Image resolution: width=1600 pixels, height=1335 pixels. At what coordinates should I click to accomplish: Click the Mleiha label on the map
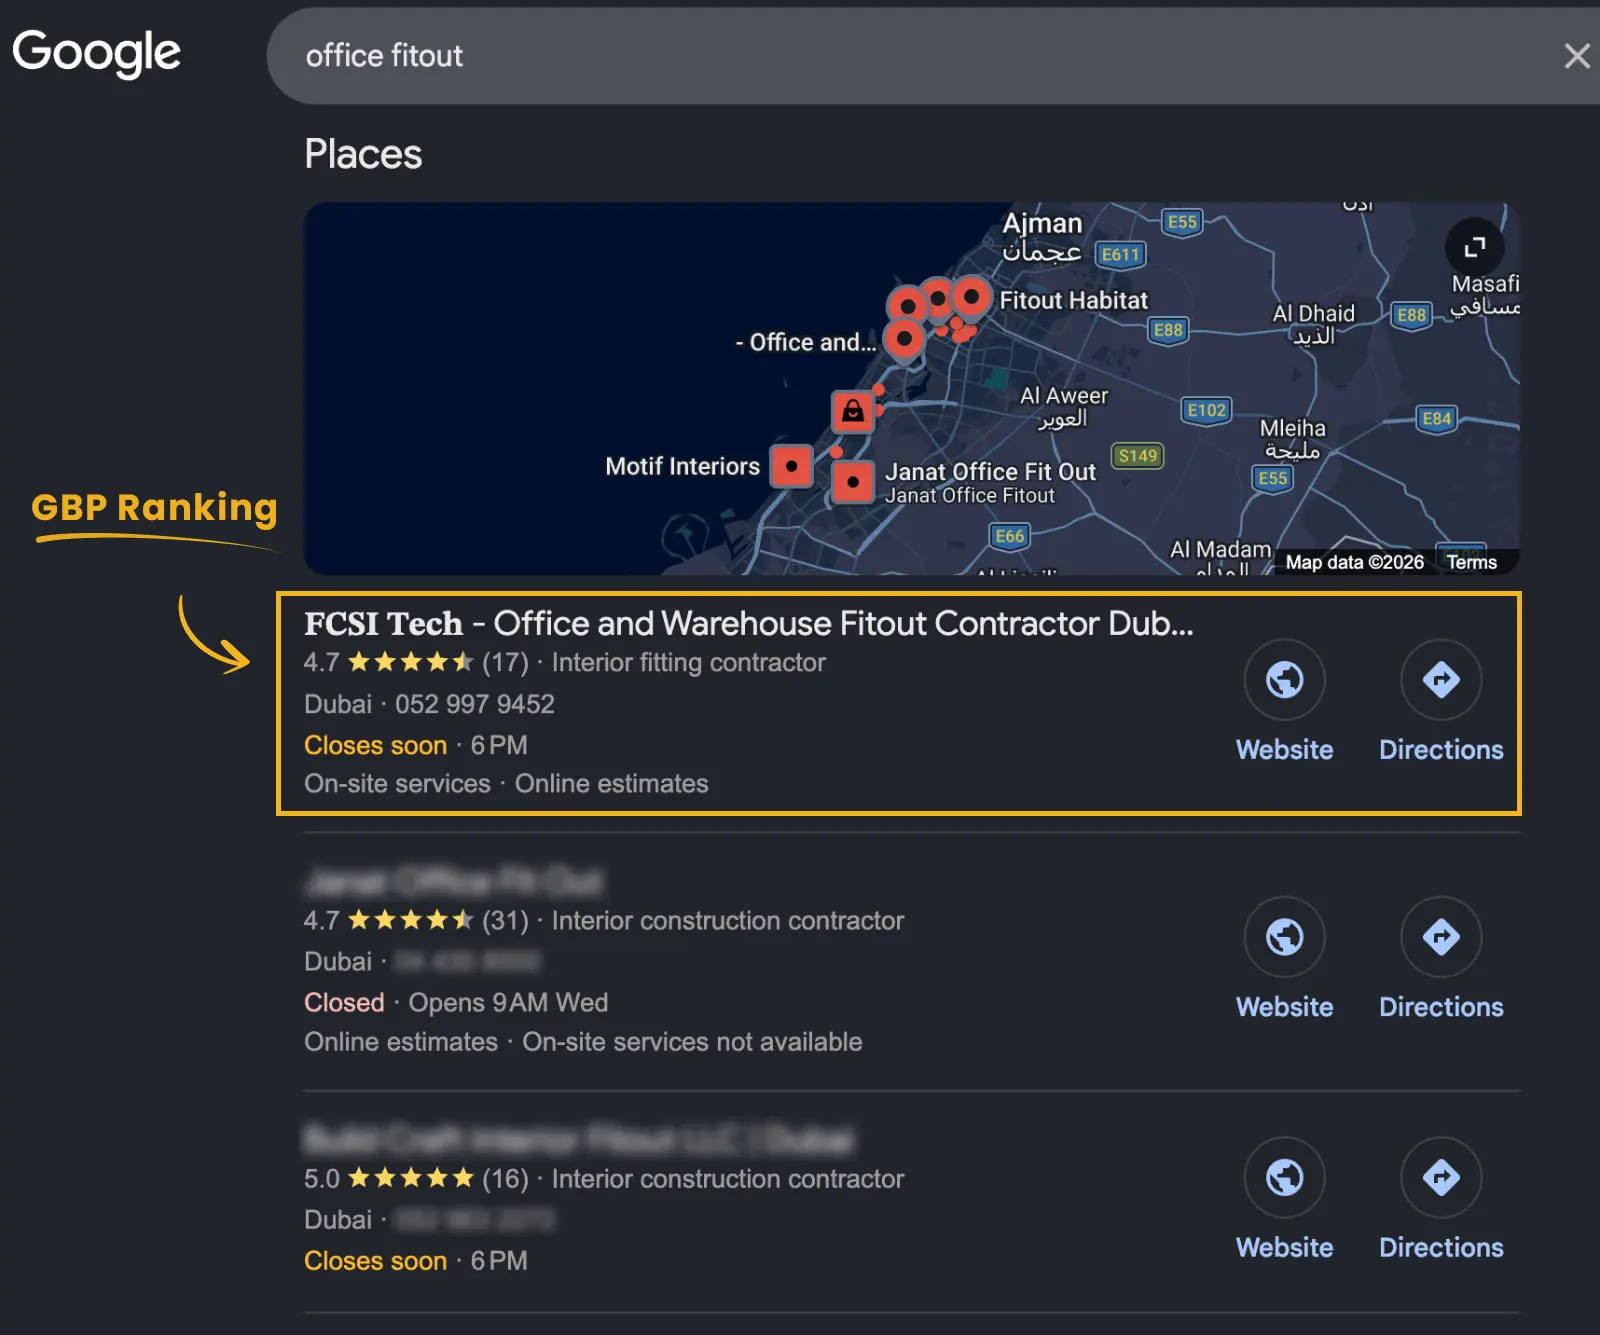1292,439
